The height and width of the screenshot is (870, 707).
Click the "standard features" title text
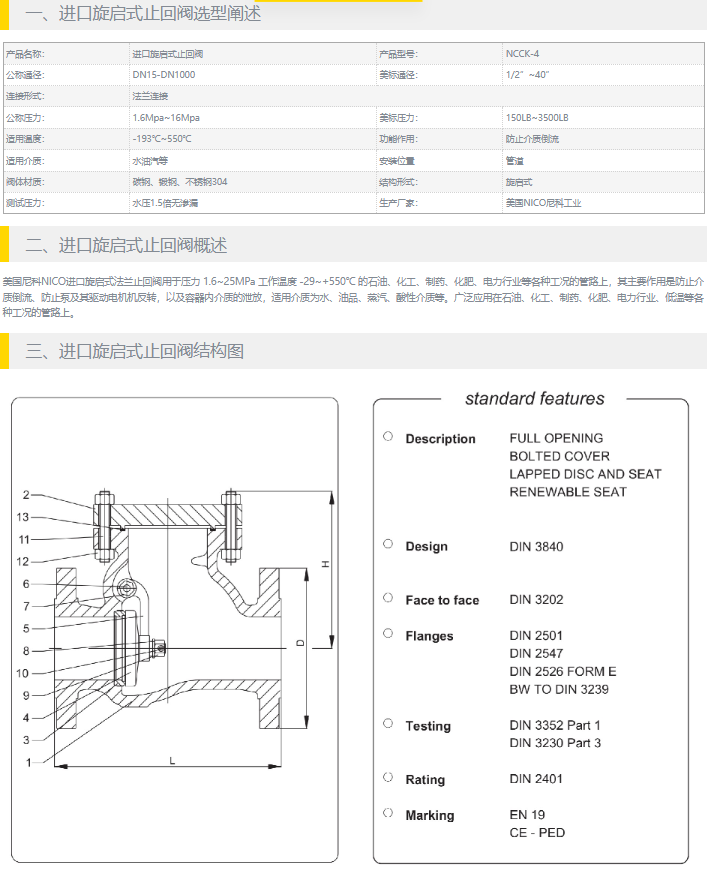coord(534,399)
